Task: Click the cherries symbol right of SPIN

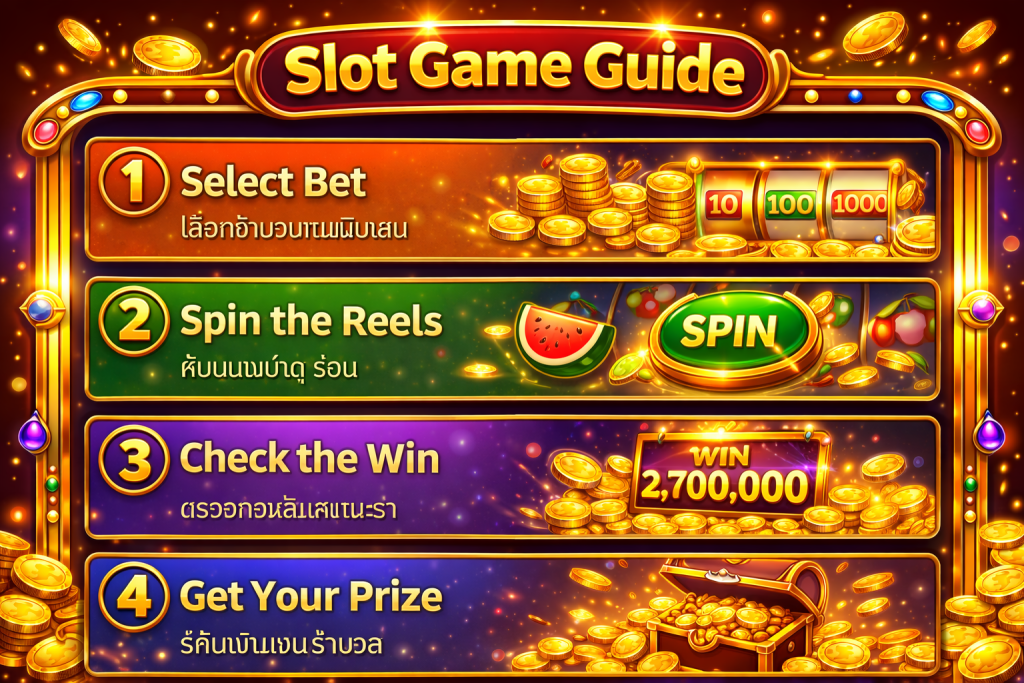Action: click(903, 321)
